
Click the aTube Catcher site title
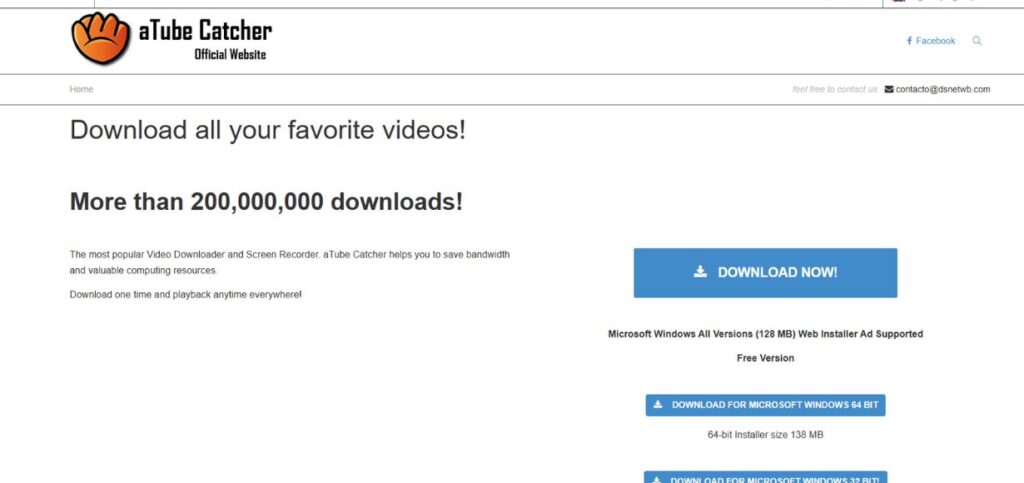(x=205, y=30)
